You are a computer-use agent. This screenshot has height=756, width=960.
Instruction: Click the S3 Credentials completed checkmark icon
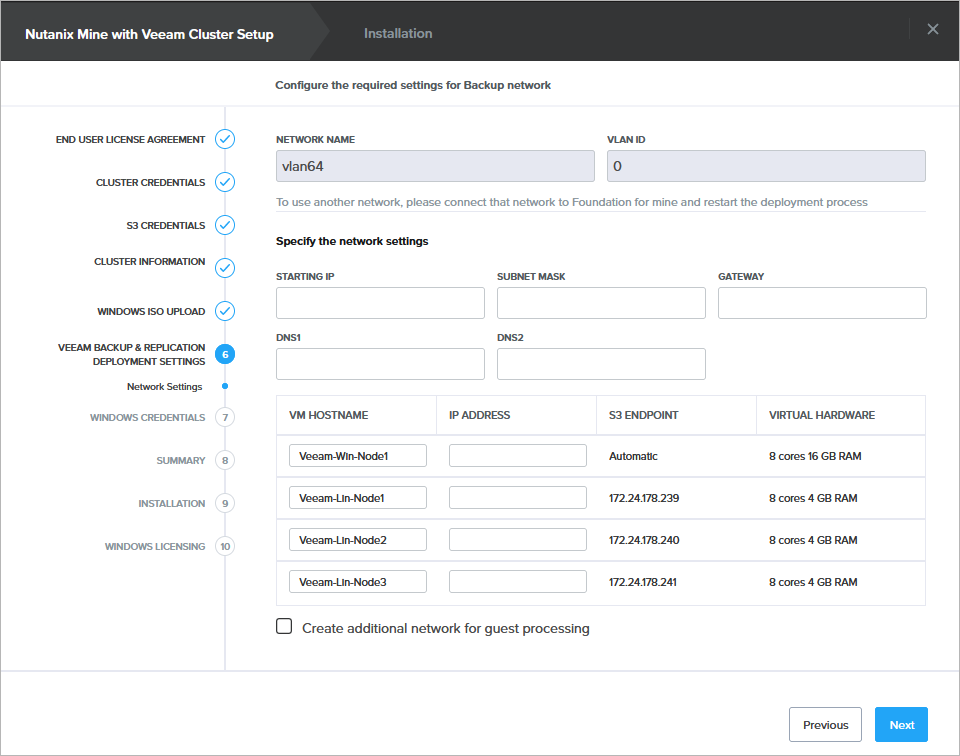(225, 225)
